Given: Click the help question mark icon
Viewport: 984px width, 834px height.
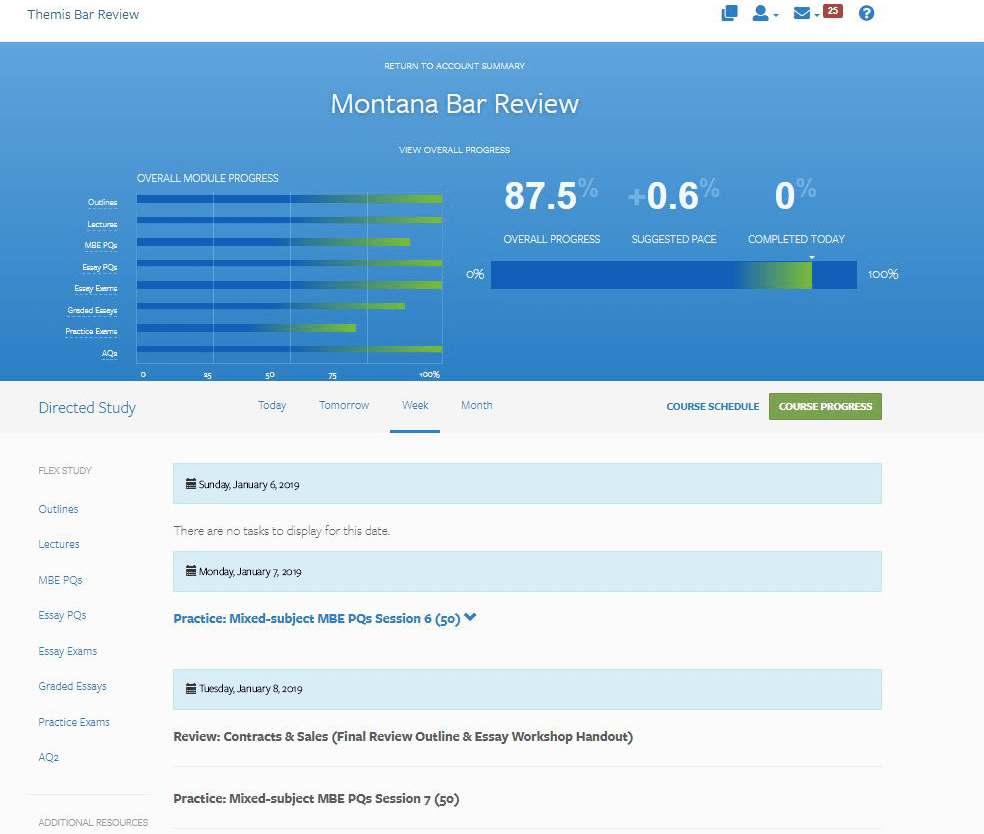Looking at the screenshot, I should [866, 14].
